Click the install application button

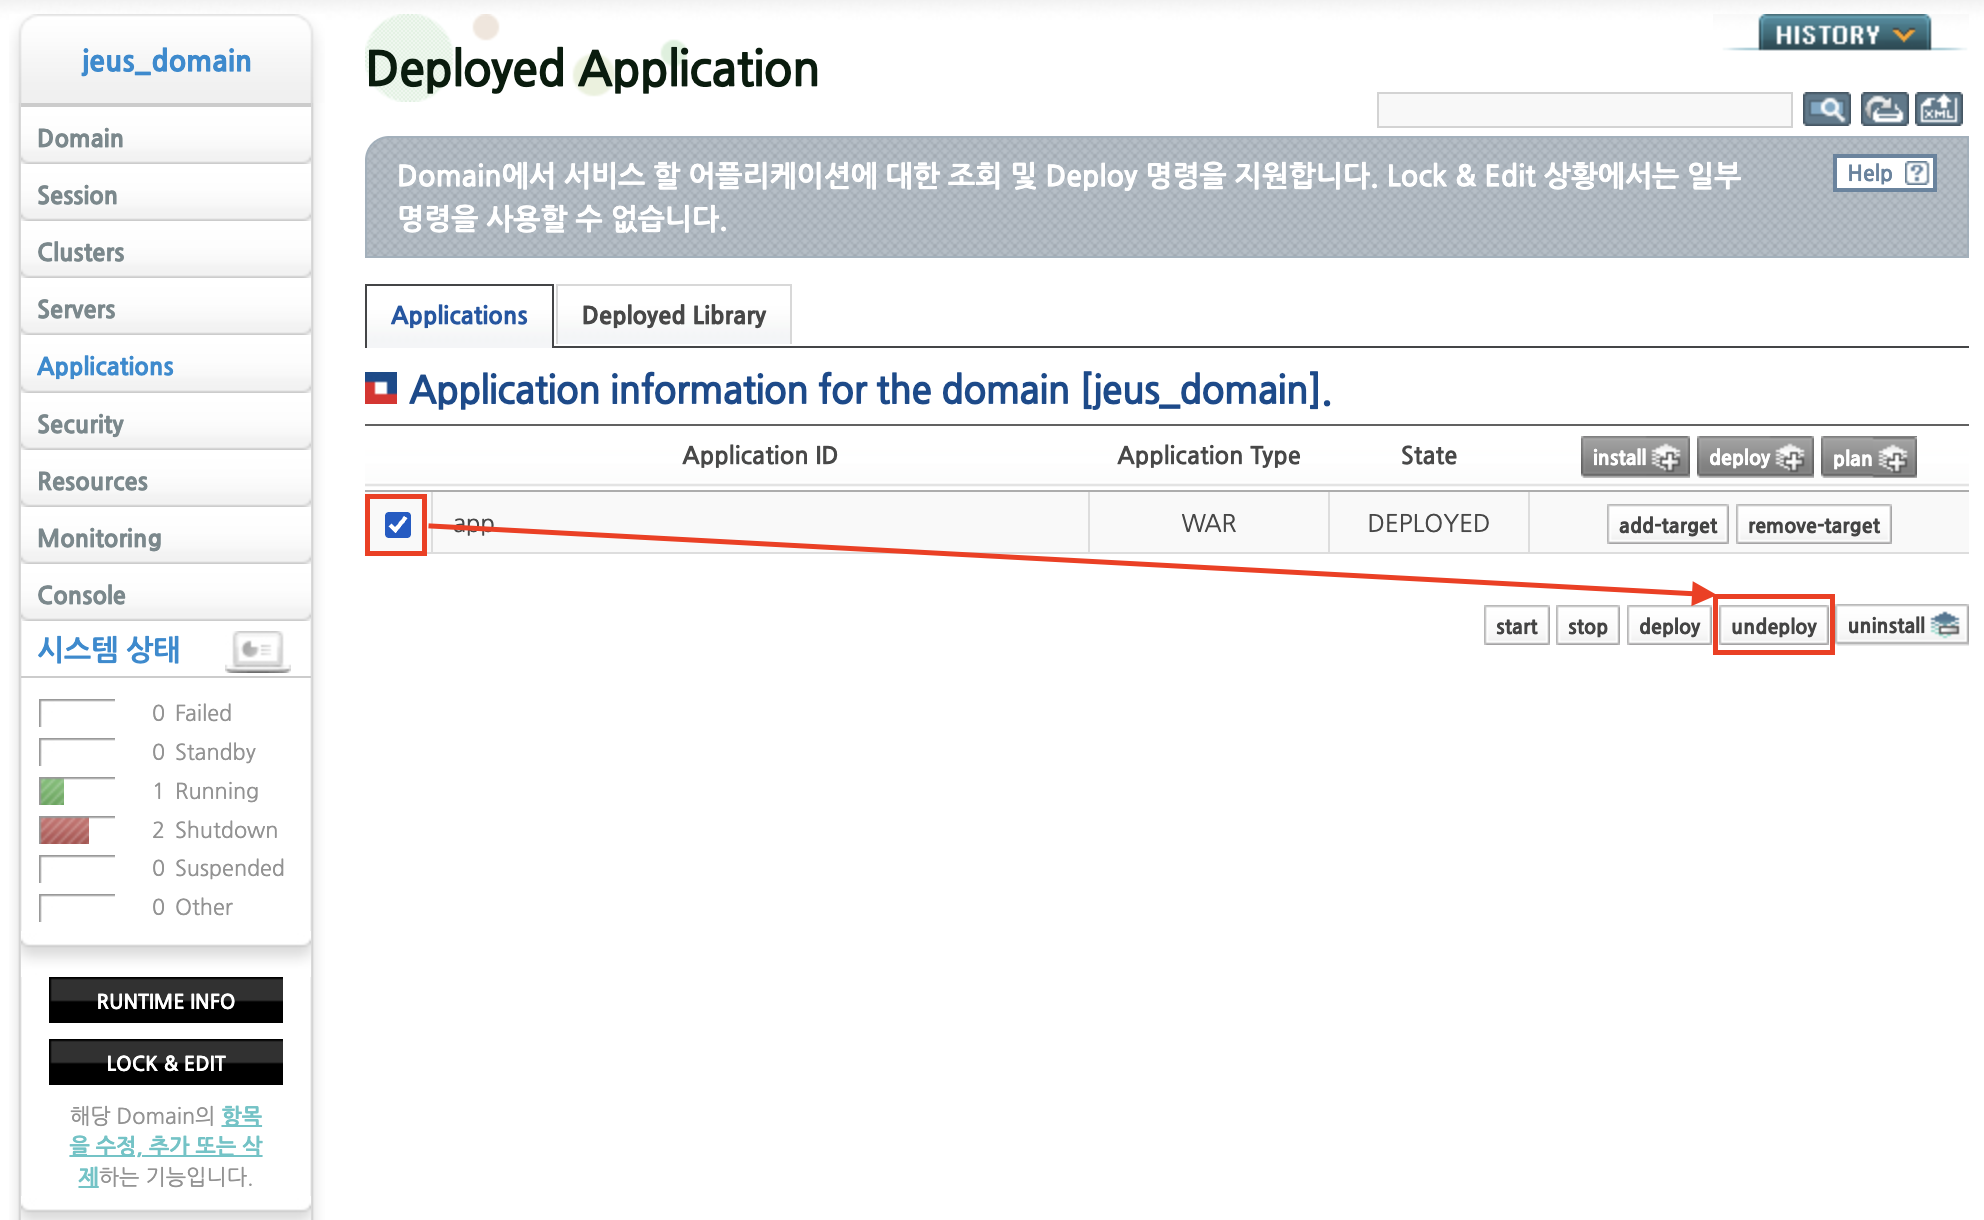point(1634,457)
